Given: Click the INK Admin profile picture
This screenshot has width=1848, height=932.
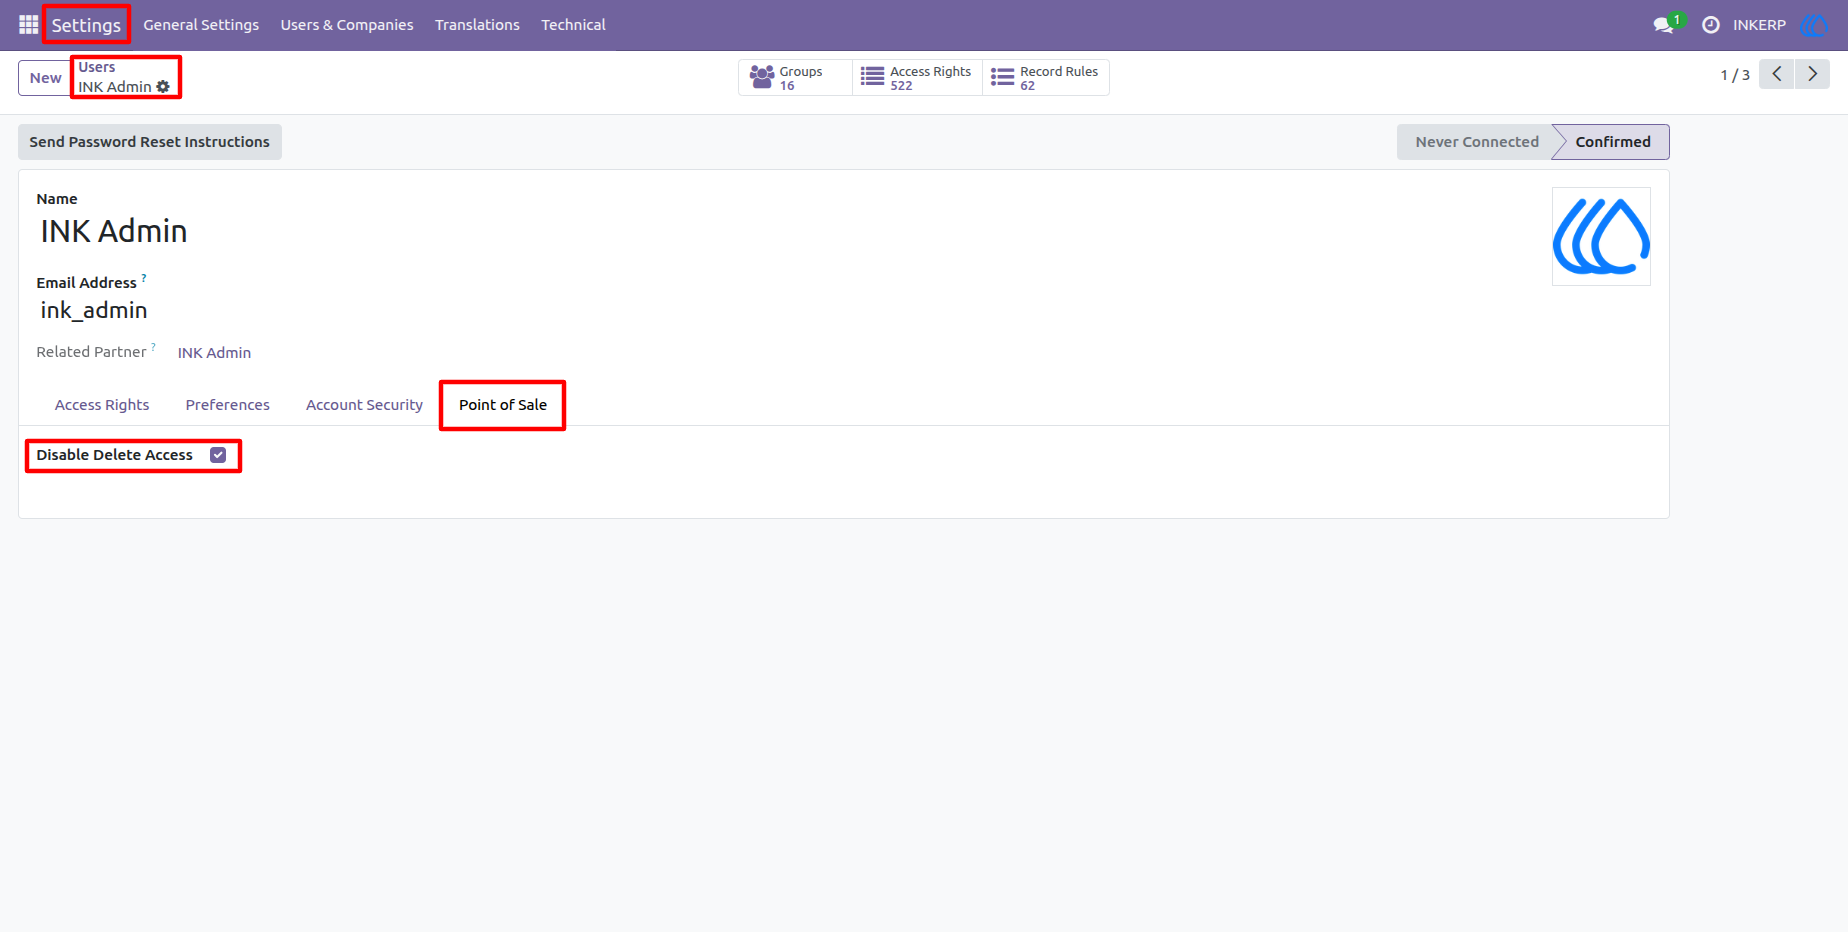Looking at the screenshot, I should pyautogui.click(x=1601, y=237).
